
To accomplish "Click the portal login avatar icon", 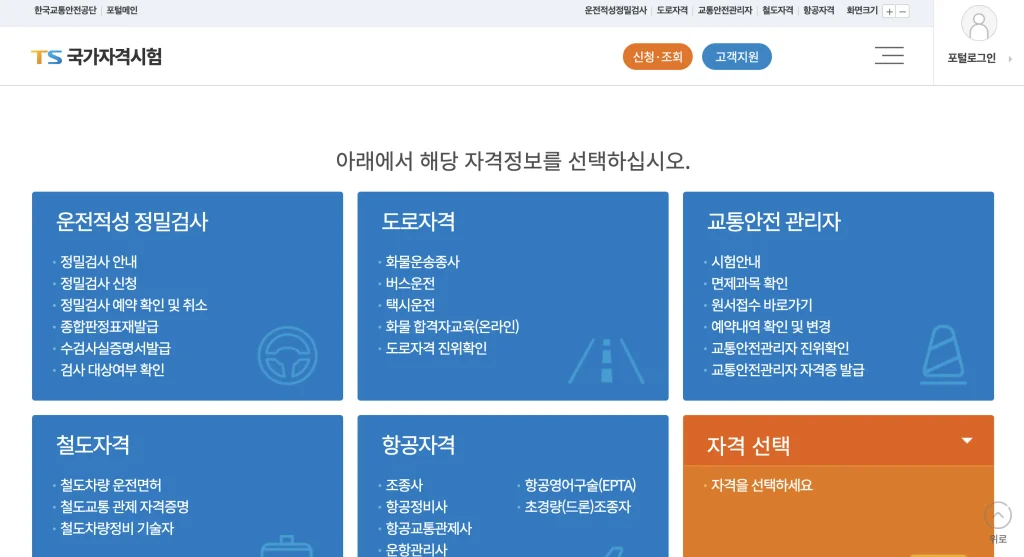I will tap(978, 23).
